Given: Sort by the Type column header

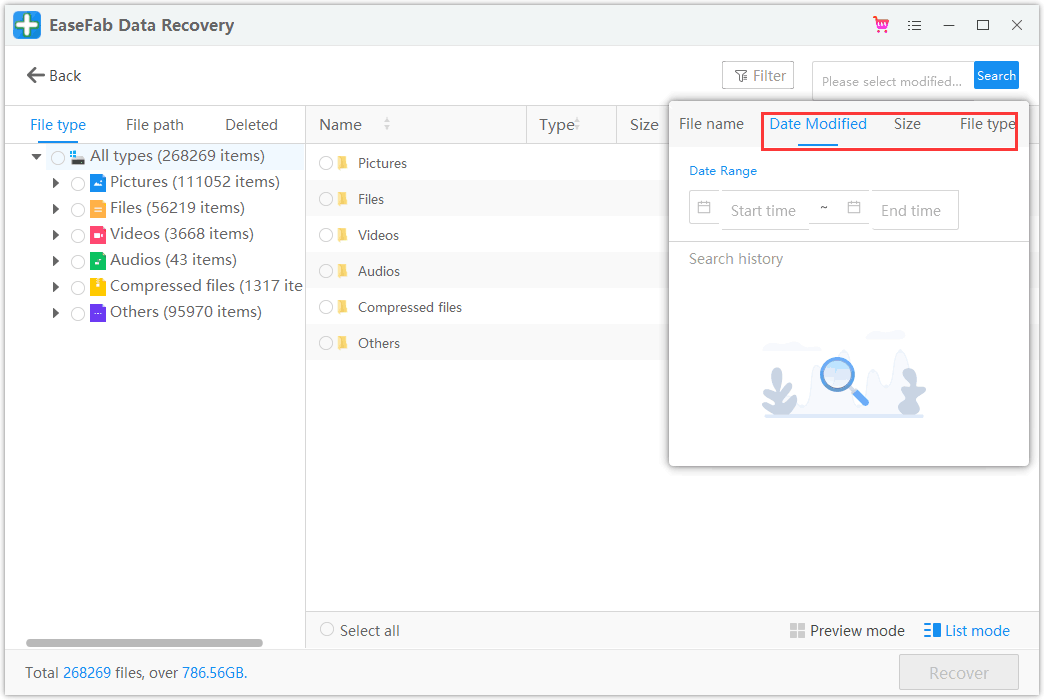Looking at the screenshot, I should coord(559,125).
